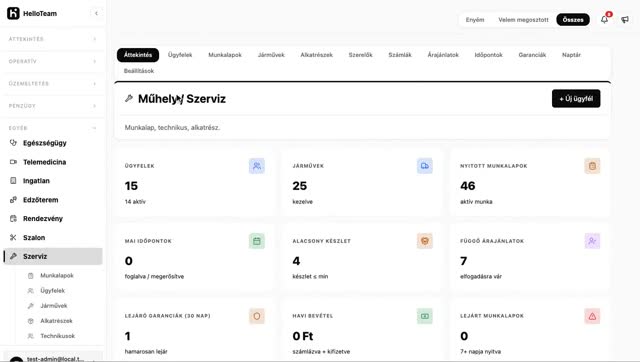640x362 pixels.
Task: Click the Nyitott munkalapok clipboard icon
Action: 592,166
